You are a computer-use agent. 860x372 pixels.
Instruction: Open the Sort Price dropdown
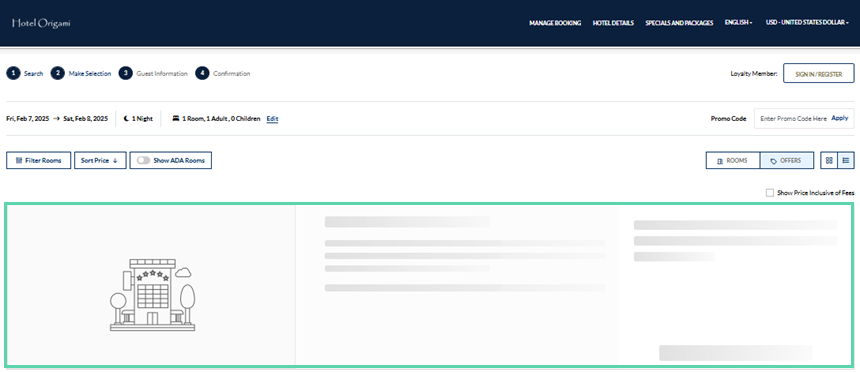click(100, 160)
